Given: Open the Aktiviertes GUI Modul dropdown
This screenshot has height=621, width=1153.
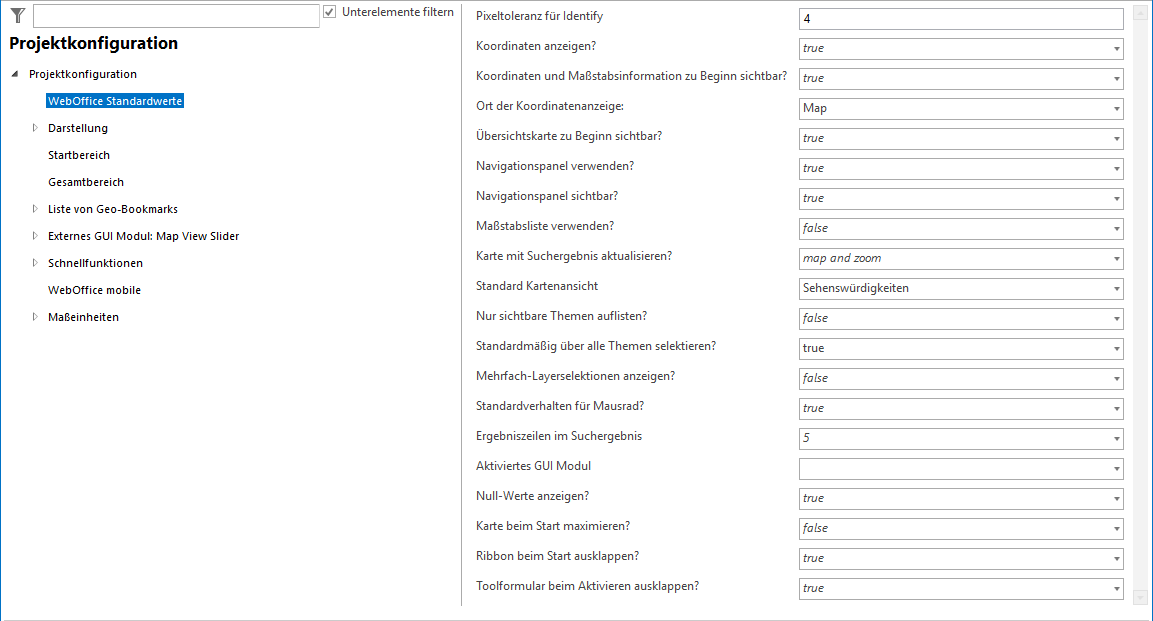Looking at the screenshot, I should point(1116,469).
